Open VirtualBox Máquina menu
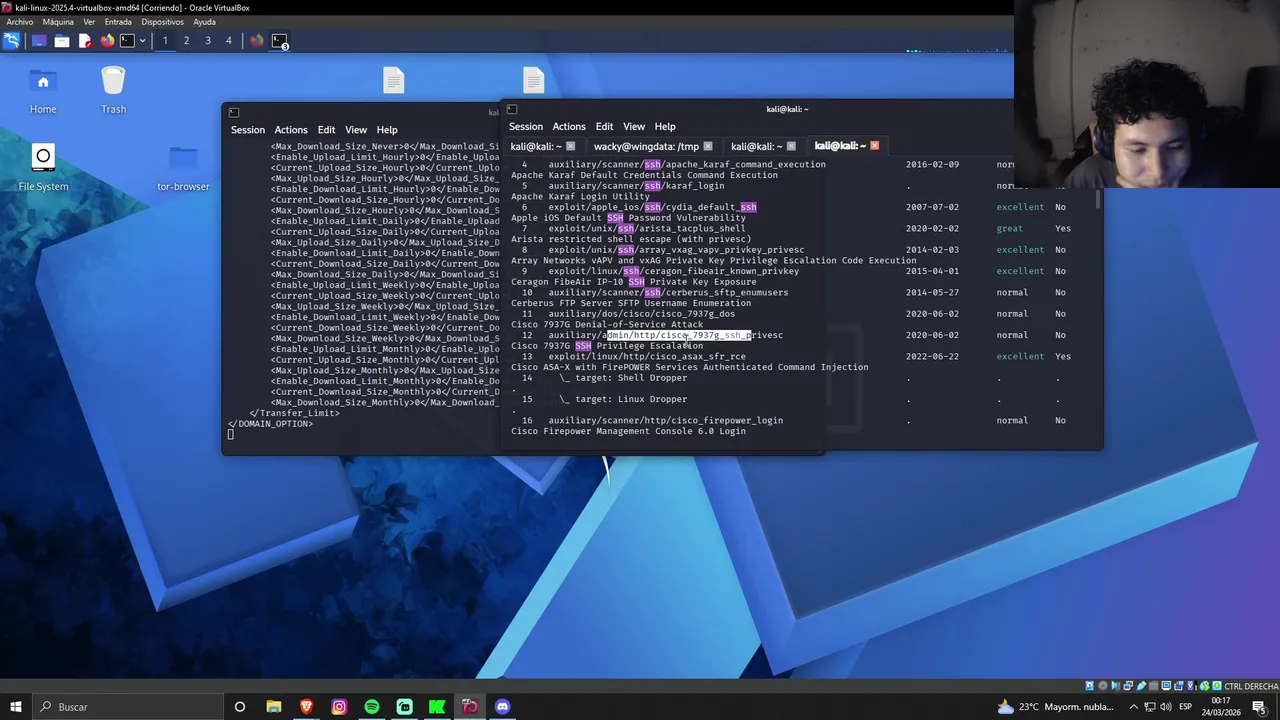Image resolution: width=1280 pixels, height=720 pixels. [x=58, y=22]
